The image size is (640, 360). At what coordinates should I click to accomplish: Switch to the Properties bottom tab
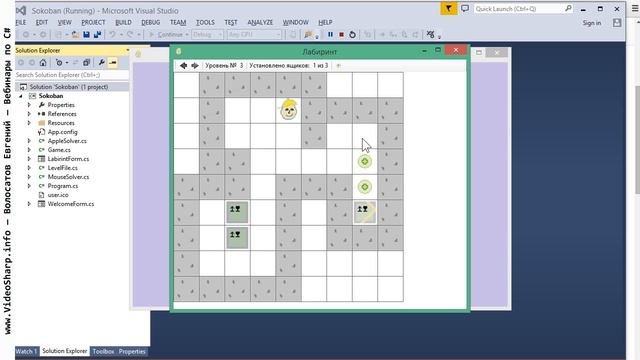132,351
